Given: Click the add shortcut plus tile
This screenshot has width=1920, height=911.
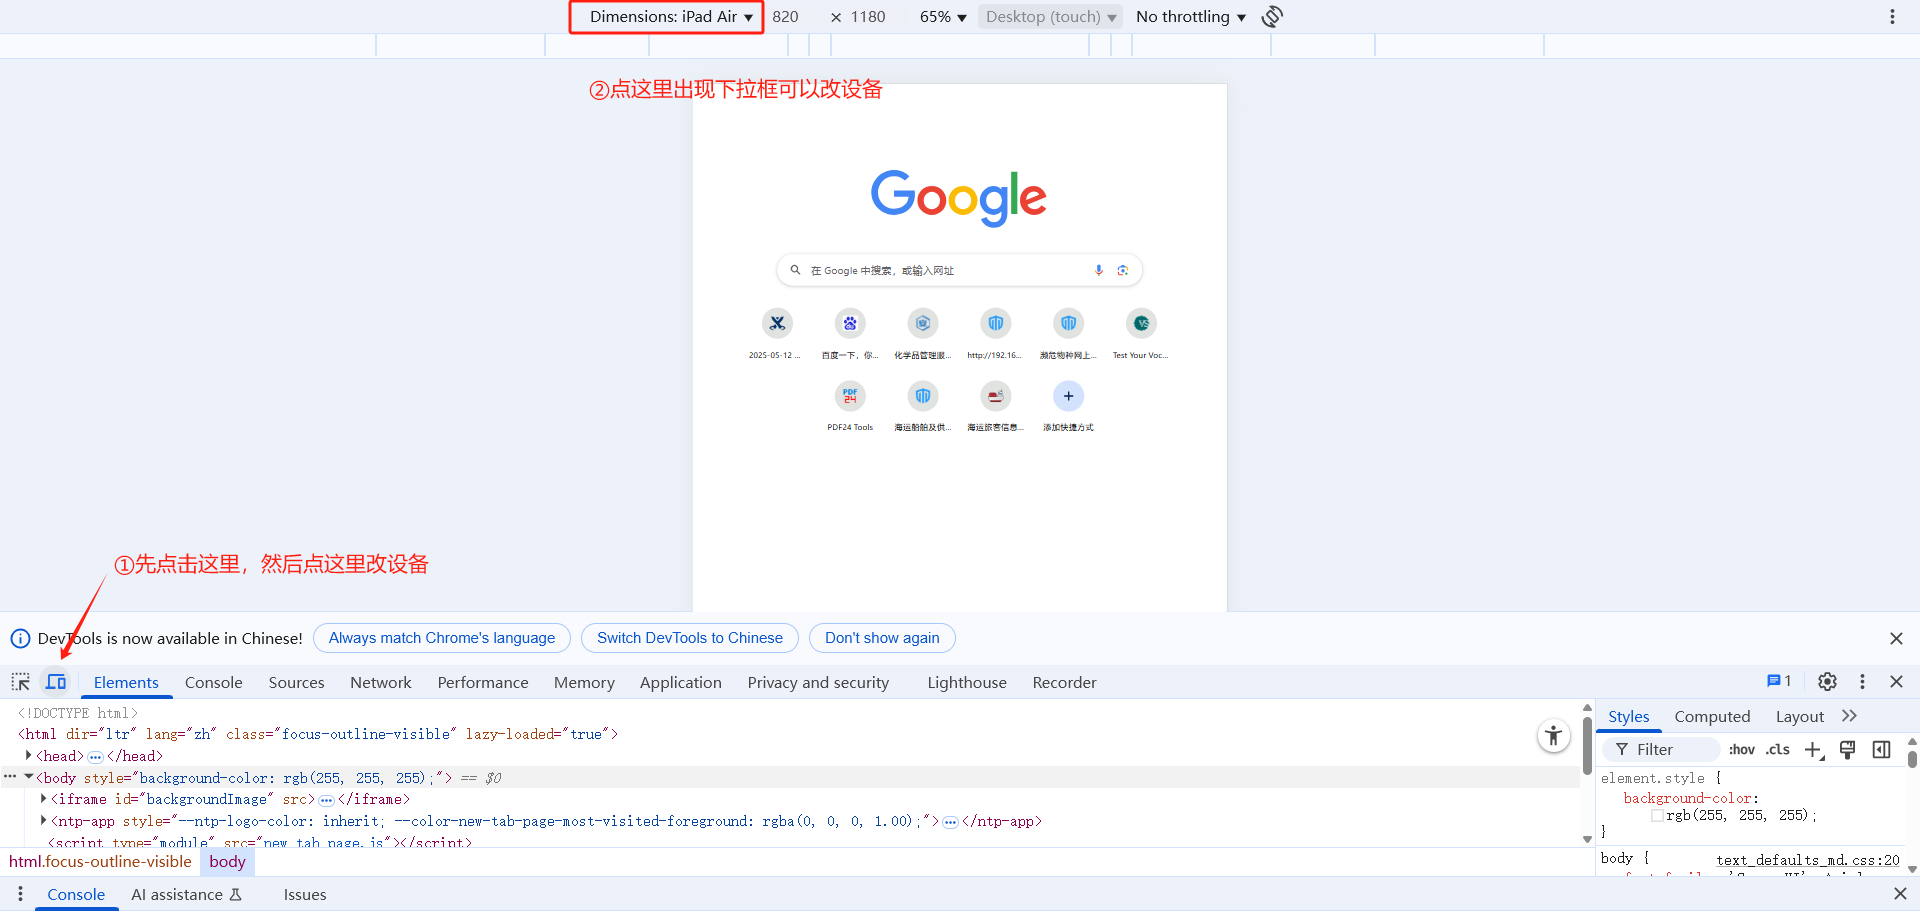Looking at the screenshot, I should [1068, 406].
